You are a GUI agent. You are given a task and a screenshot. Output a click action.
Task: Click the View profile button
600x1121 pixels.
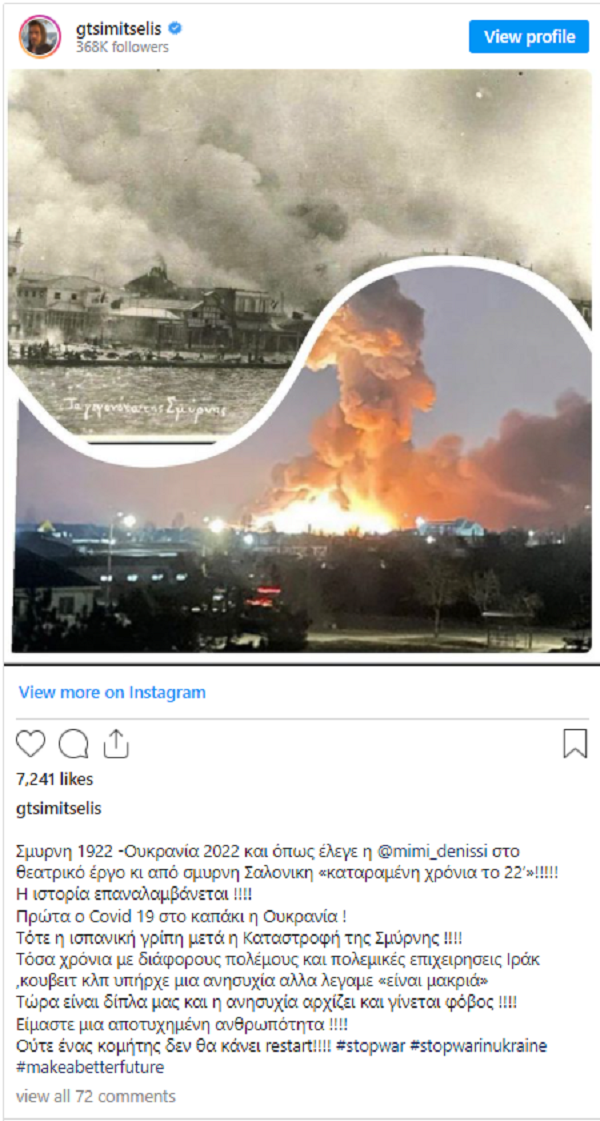(x=529, y=36)
